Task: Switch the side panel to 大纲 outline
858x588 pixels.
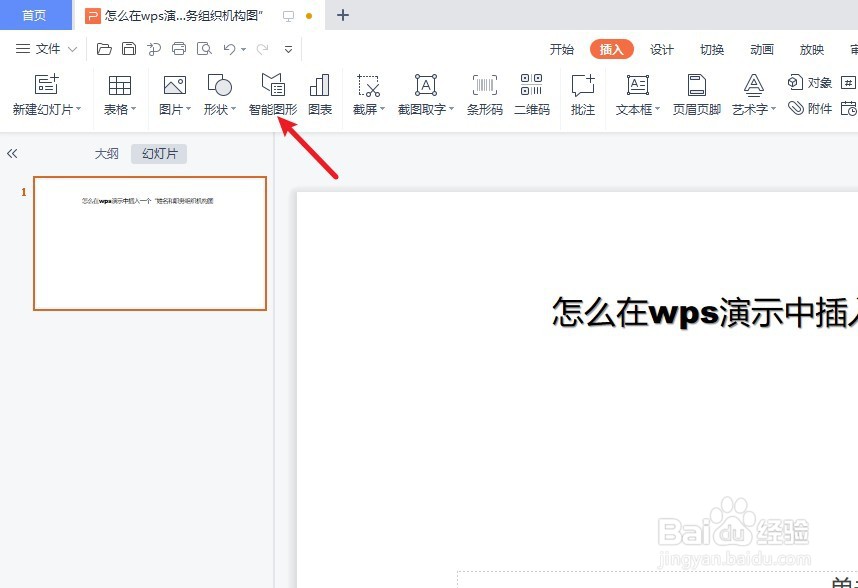Action: click(106, 154)
